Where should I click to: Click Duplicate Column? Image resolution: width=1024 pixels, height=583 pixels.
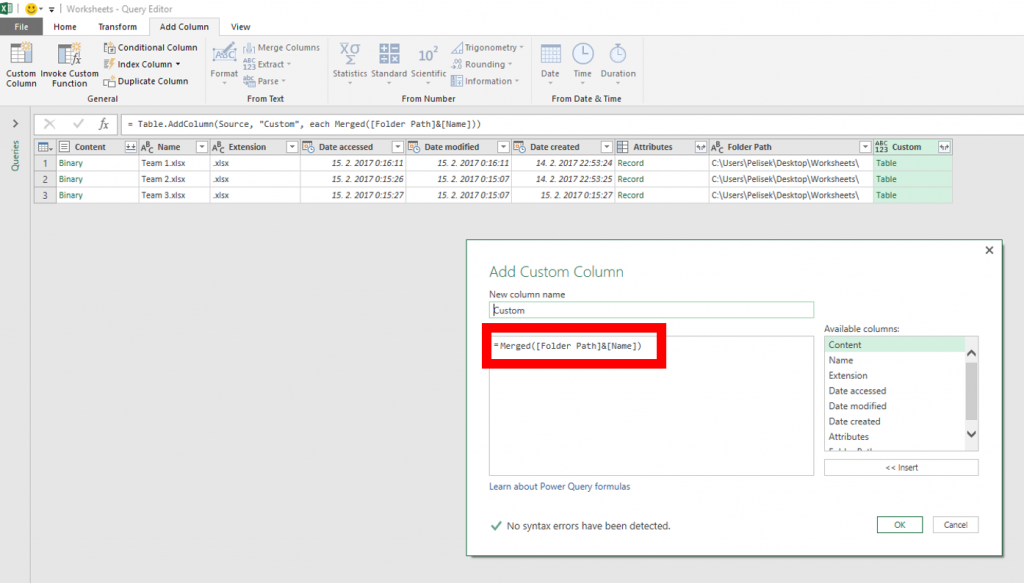pos(146,81)
